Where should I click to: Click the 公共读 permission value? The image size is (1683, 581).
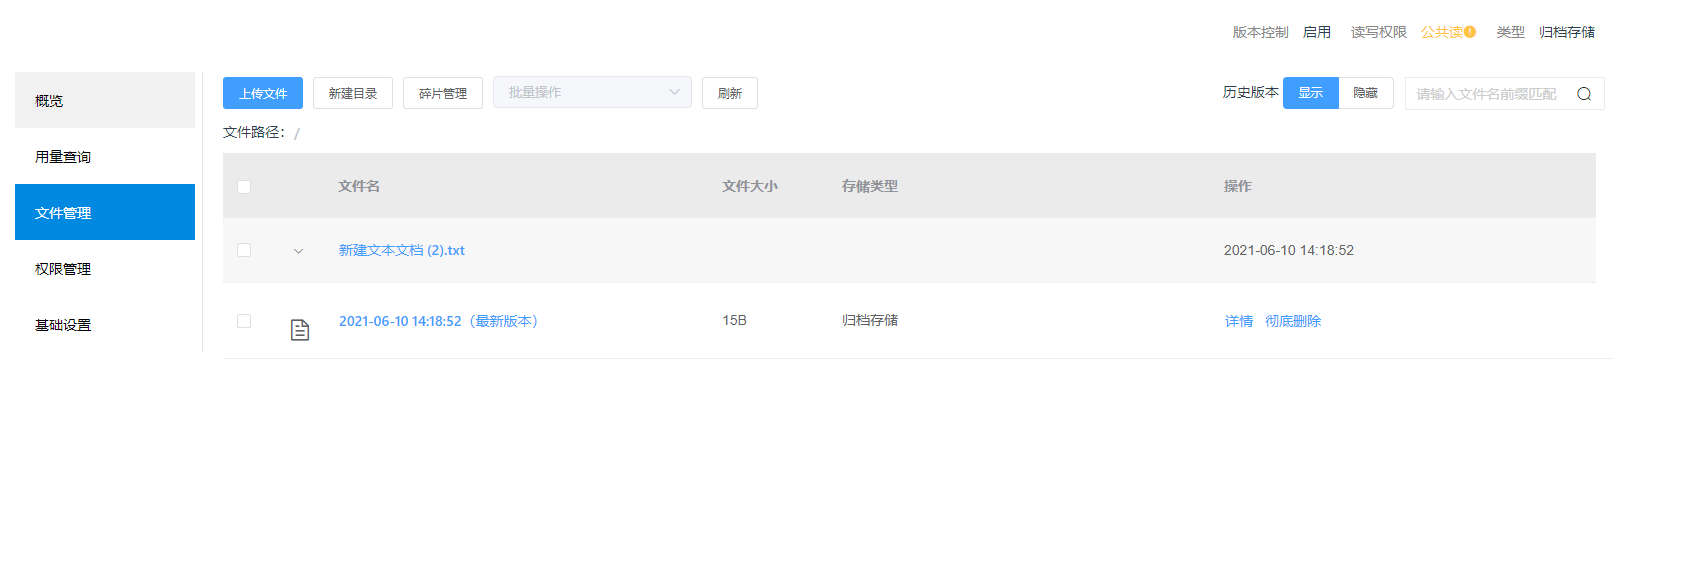(x=1441, y=32)
